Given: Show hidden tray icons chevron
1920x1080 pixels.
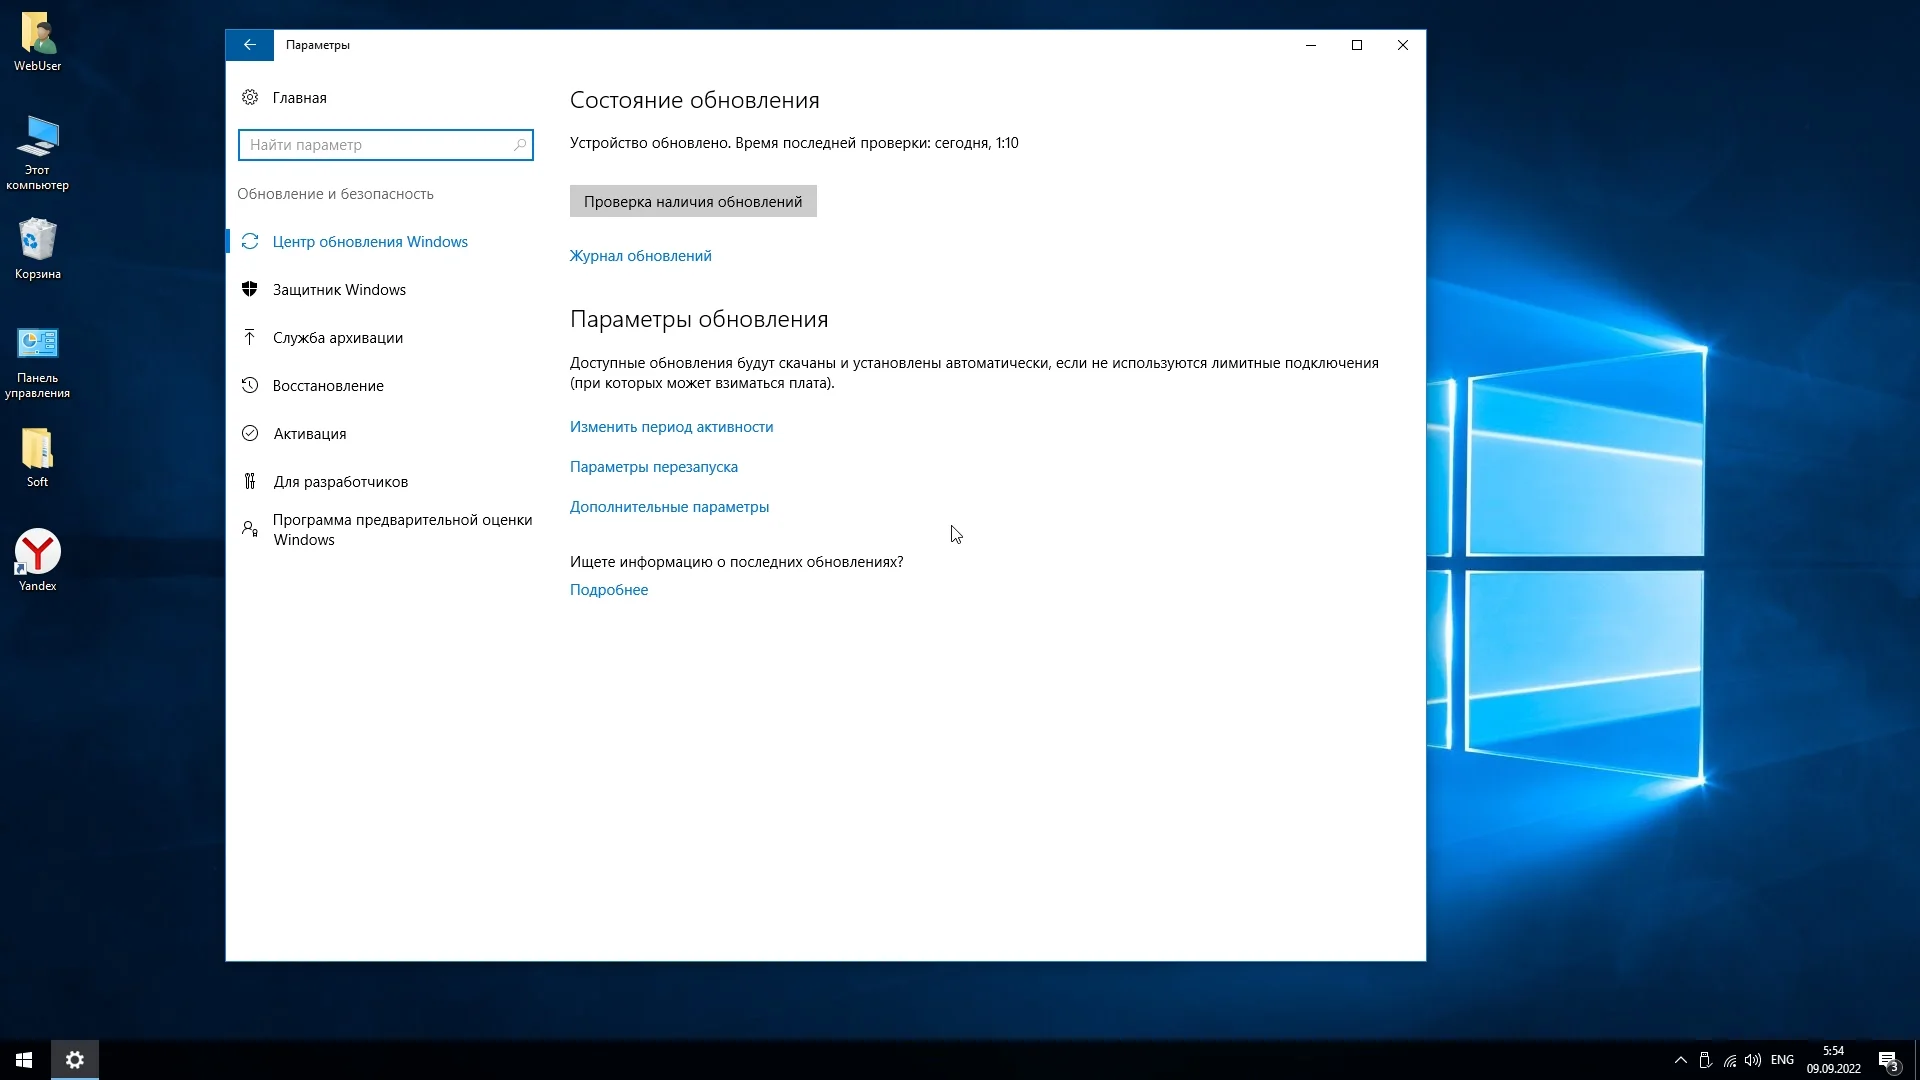Looking at the screenshot, I should (1680, 1060).
